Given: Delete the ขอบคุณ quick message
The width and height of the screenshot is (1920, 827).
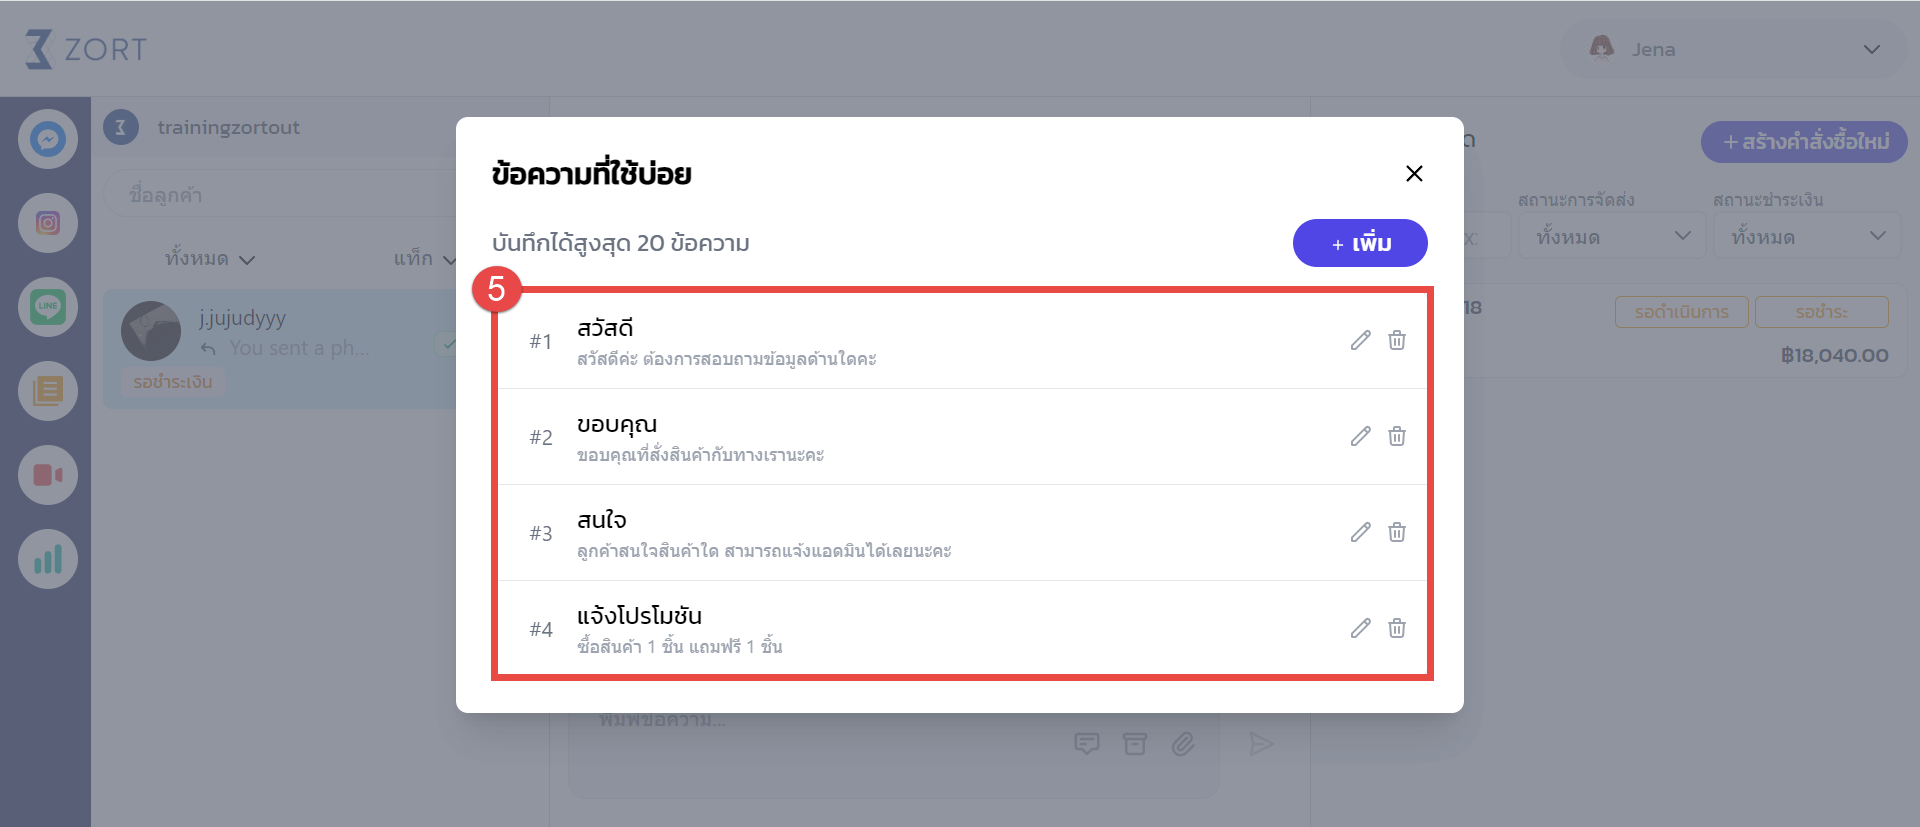Looking at the screenshot, I should coord(1397,436).
